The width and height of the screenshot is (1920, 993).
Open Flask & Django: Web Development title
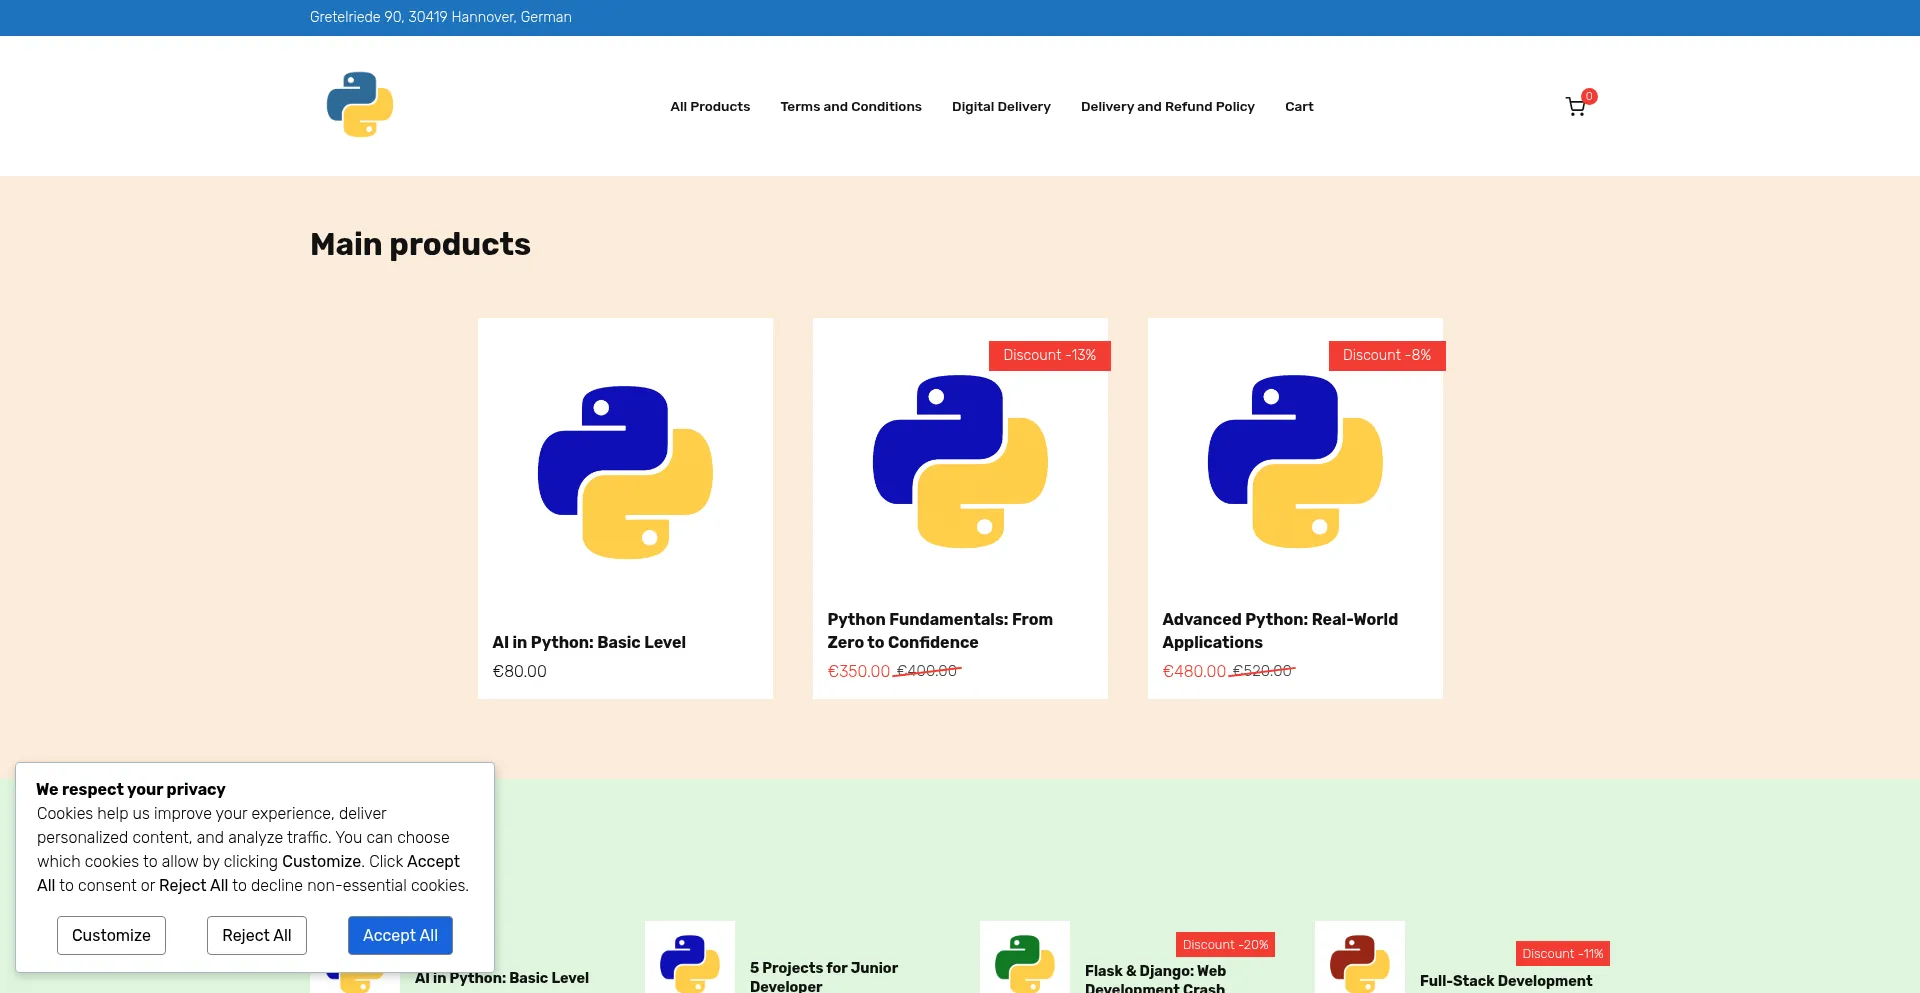(1155, 979)
